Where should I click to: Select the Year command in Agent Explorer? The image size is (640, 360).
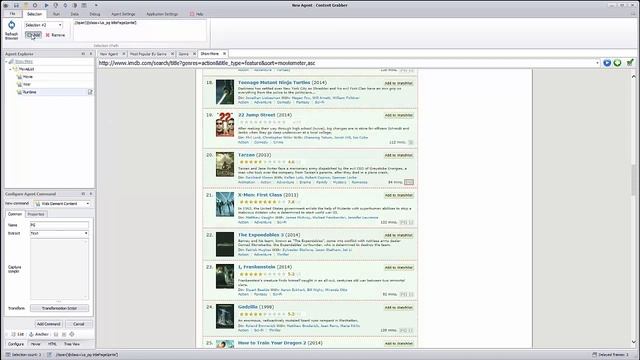27,84
